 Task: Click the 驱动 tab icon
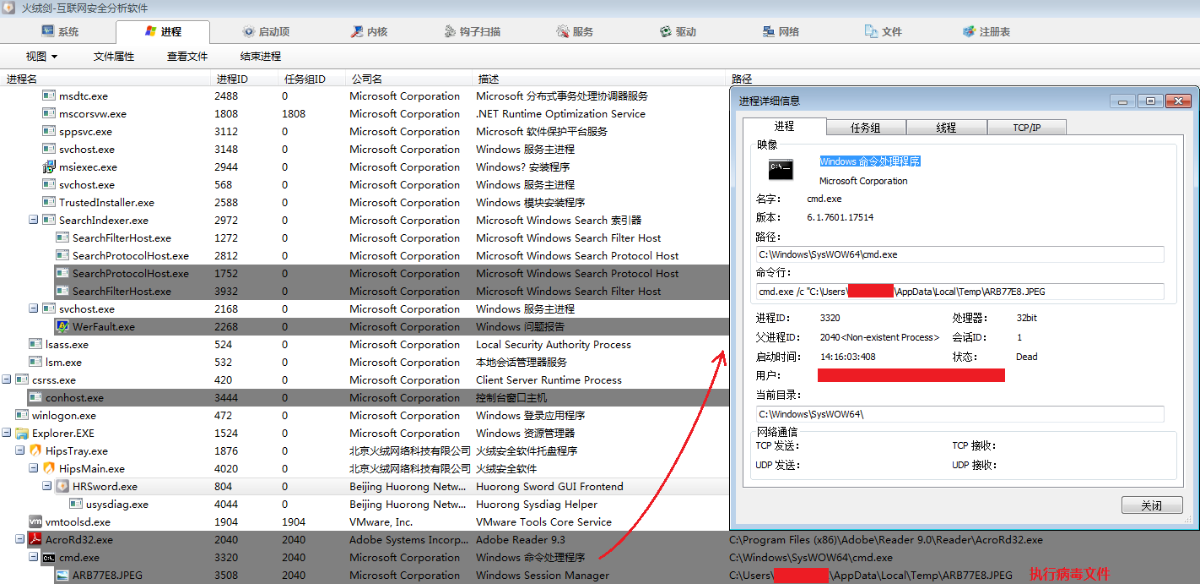666,32
